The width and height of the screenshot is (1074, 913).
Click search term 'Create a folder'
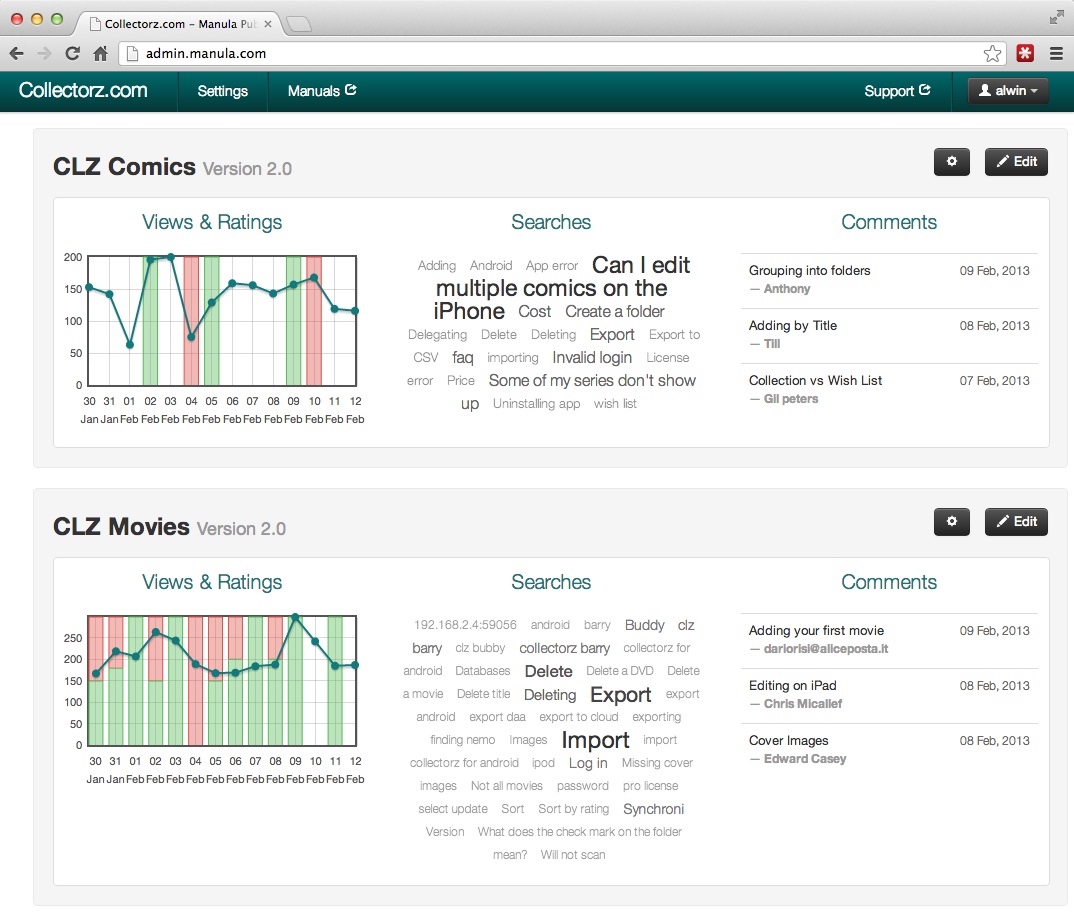614,312
